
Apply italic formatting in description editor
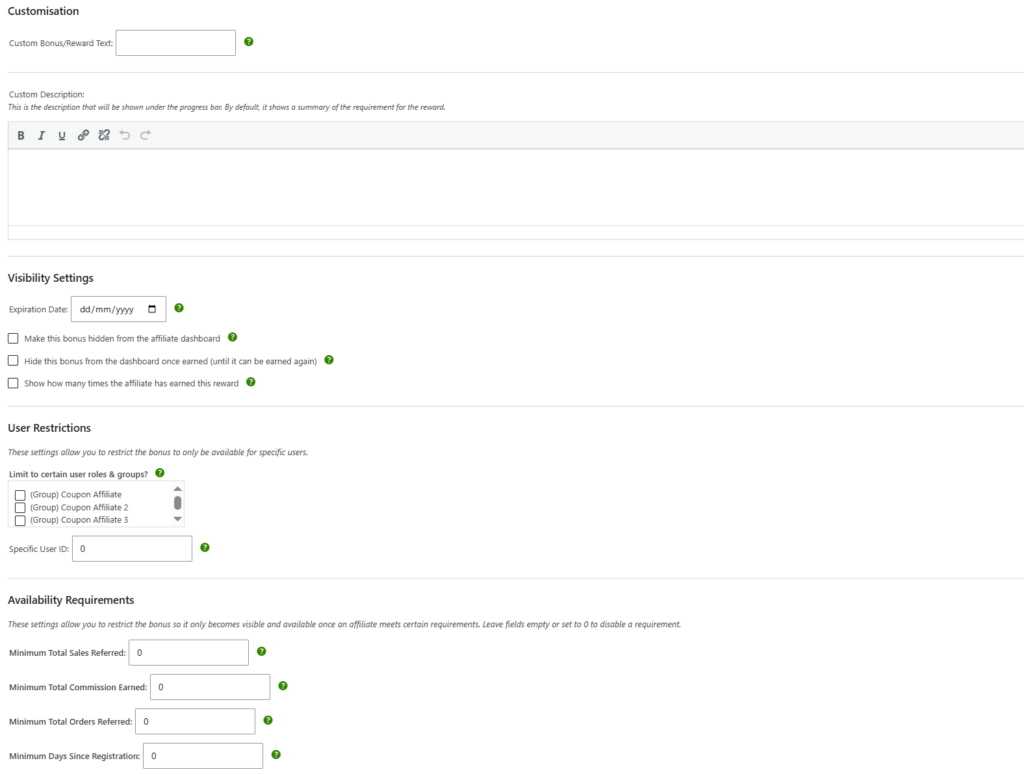tap(41, 135)
